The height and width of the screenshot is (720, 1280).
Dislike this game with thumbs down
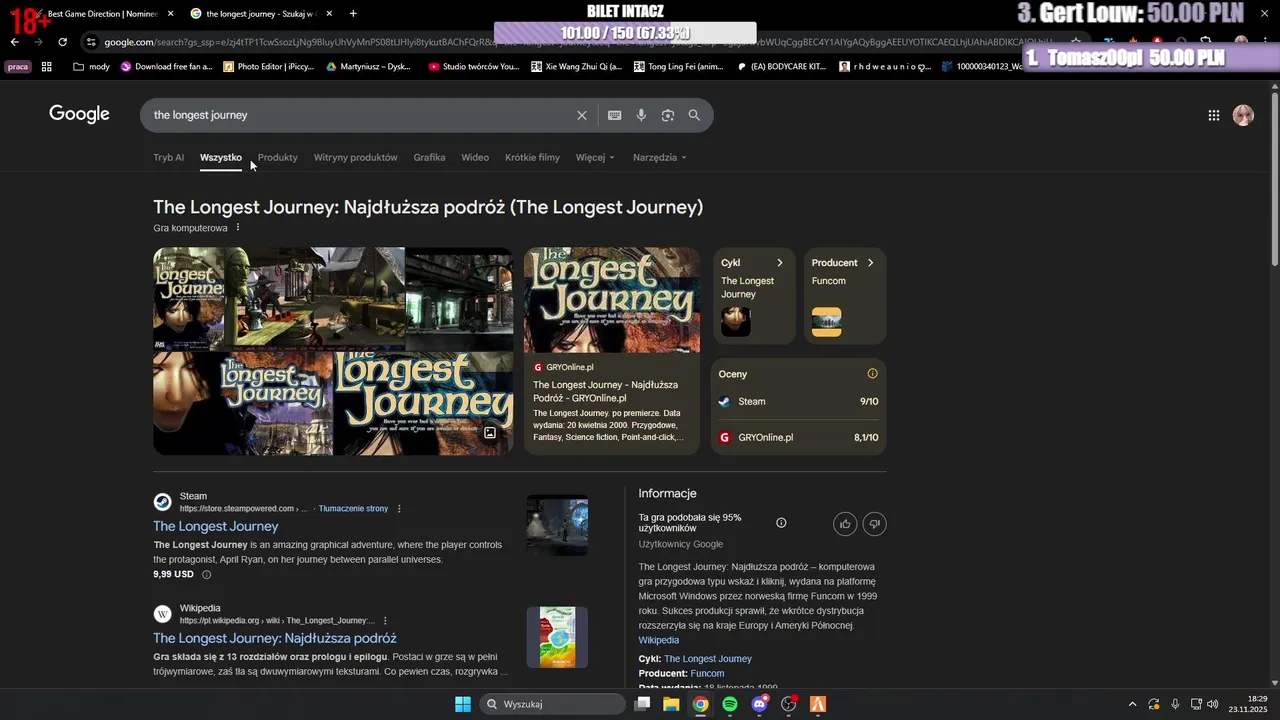pyautogui.click(x=875, y=523)
